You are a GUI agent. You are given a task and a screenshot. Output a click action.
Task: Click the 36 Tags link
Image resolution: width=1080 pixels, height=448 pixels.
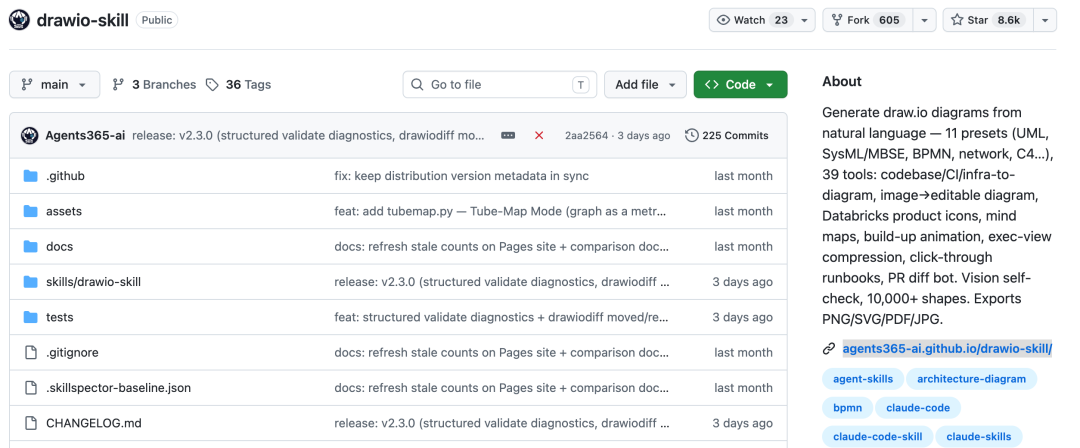click(239, 85)
